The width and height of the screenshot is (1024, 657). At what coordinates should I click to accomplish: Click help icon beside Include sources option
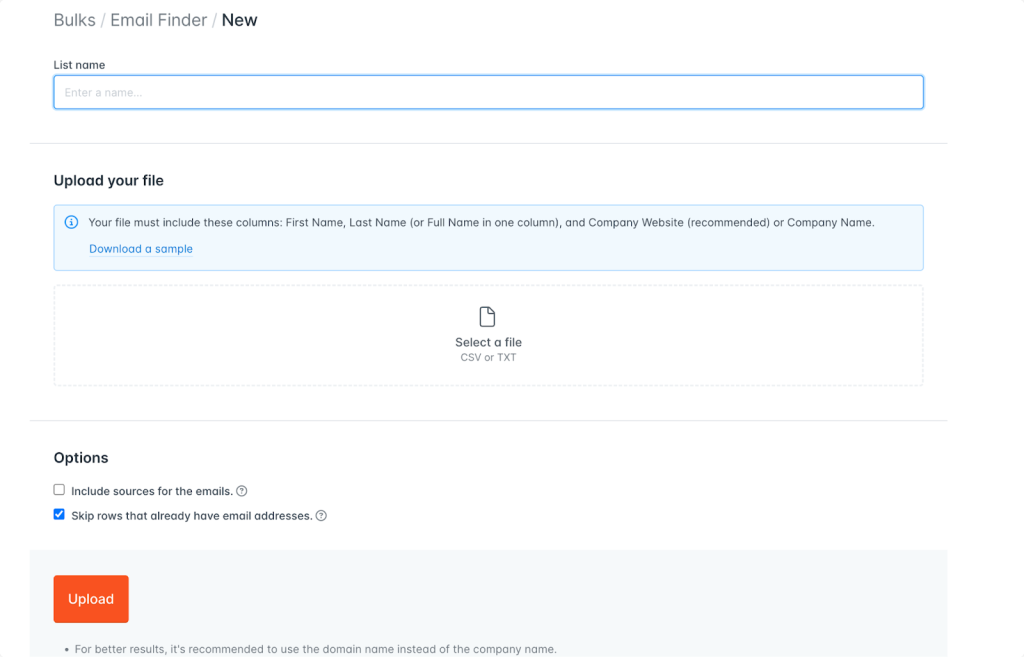click(242, 491)
